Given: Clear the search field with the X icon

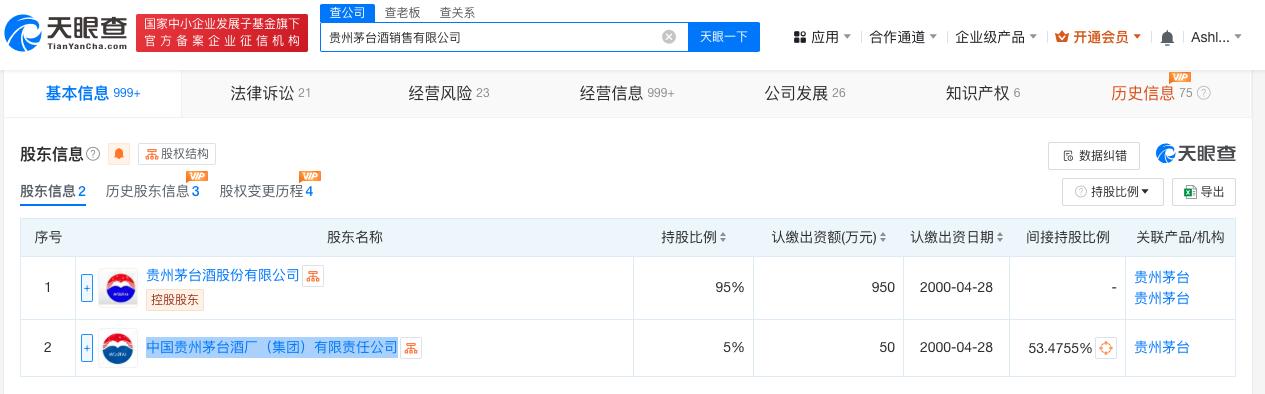Looking at the screenshot, I should click(x=669, y=37).
